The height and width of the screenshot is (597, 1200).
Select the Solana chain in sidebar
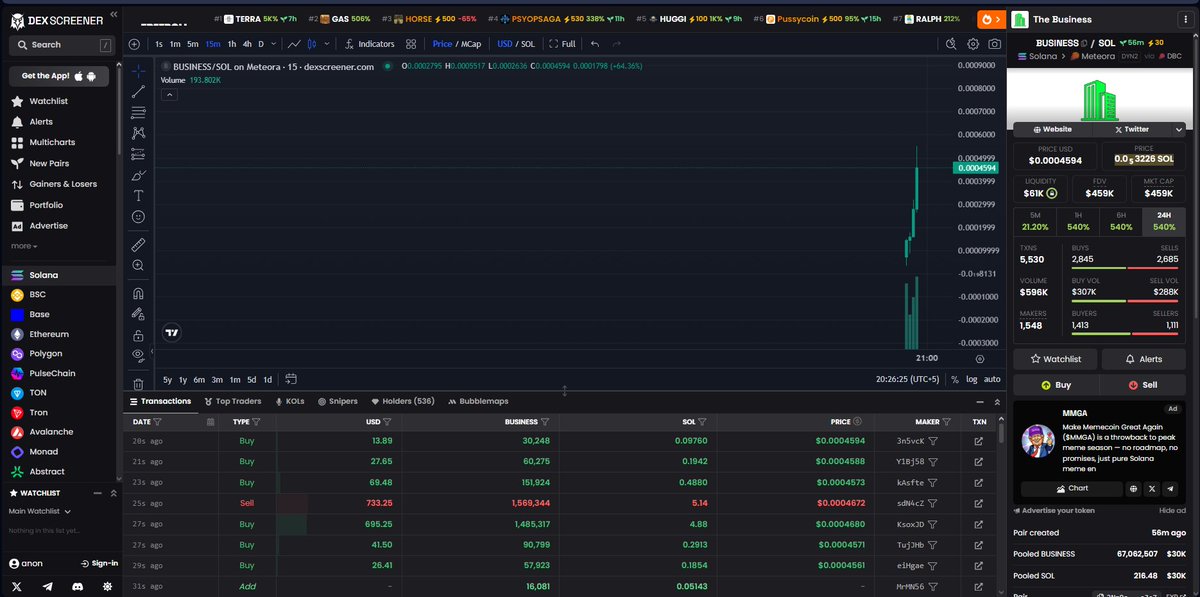pyautogui.click(x=58, y=275)
